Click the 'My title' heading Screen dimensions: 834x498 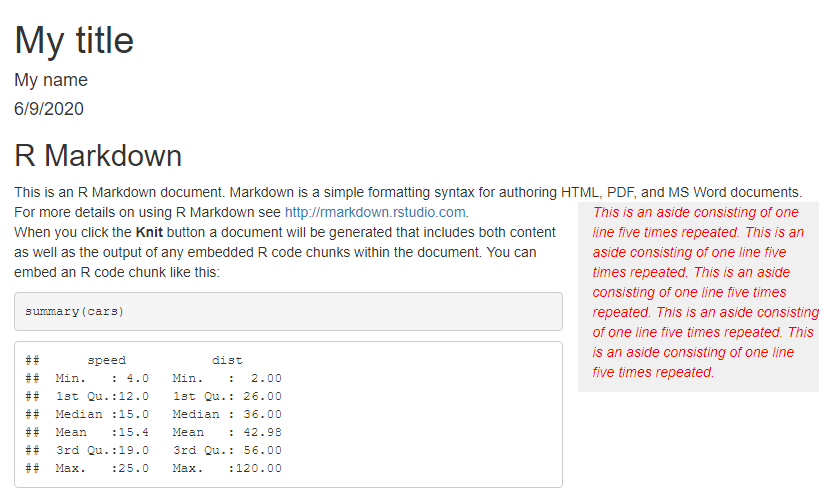pyautogui.click(x=74, y=40)
